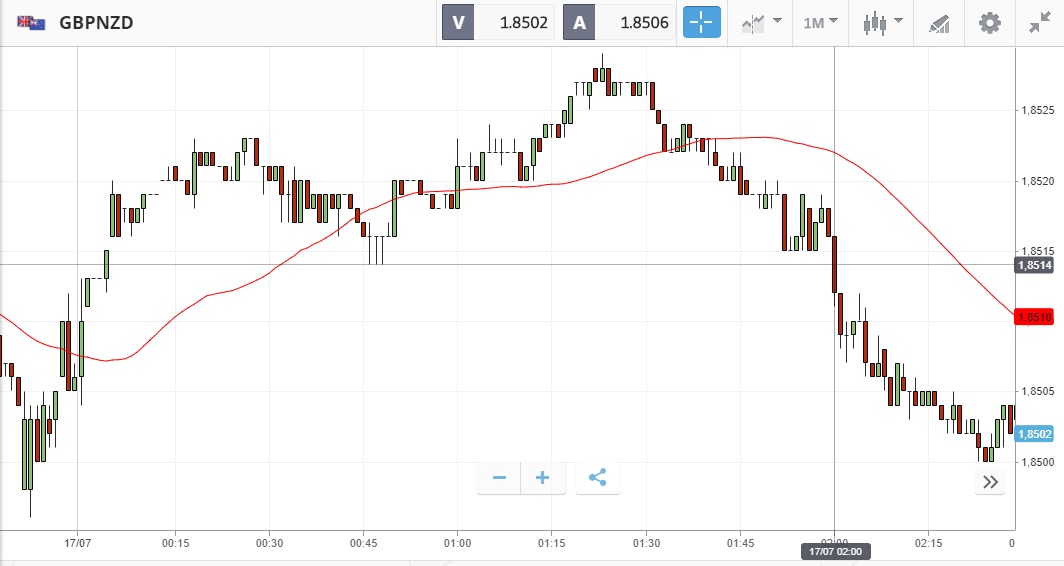This screenshot has width=1064, height=566.
Task: Zoom out the chart with minus
Action: (x=499, y=478)
